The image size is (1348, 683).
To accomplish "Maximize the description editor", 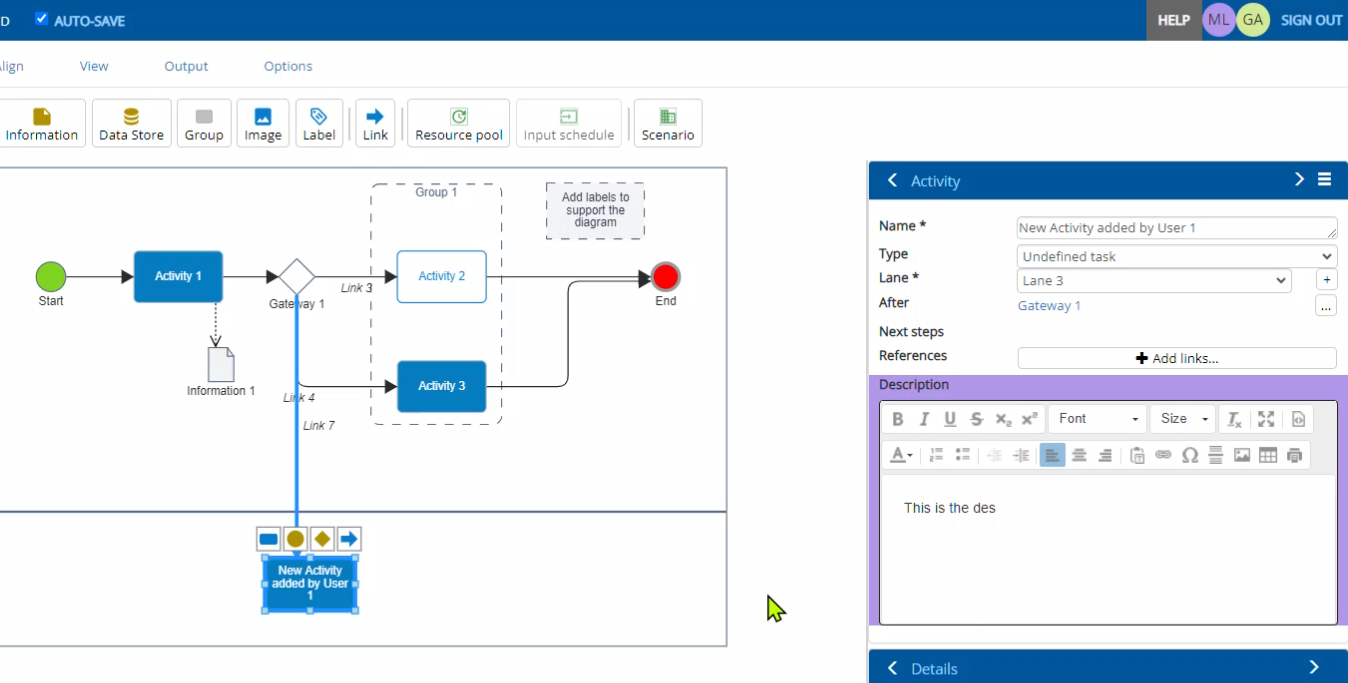I will [x=1266, y=419].
